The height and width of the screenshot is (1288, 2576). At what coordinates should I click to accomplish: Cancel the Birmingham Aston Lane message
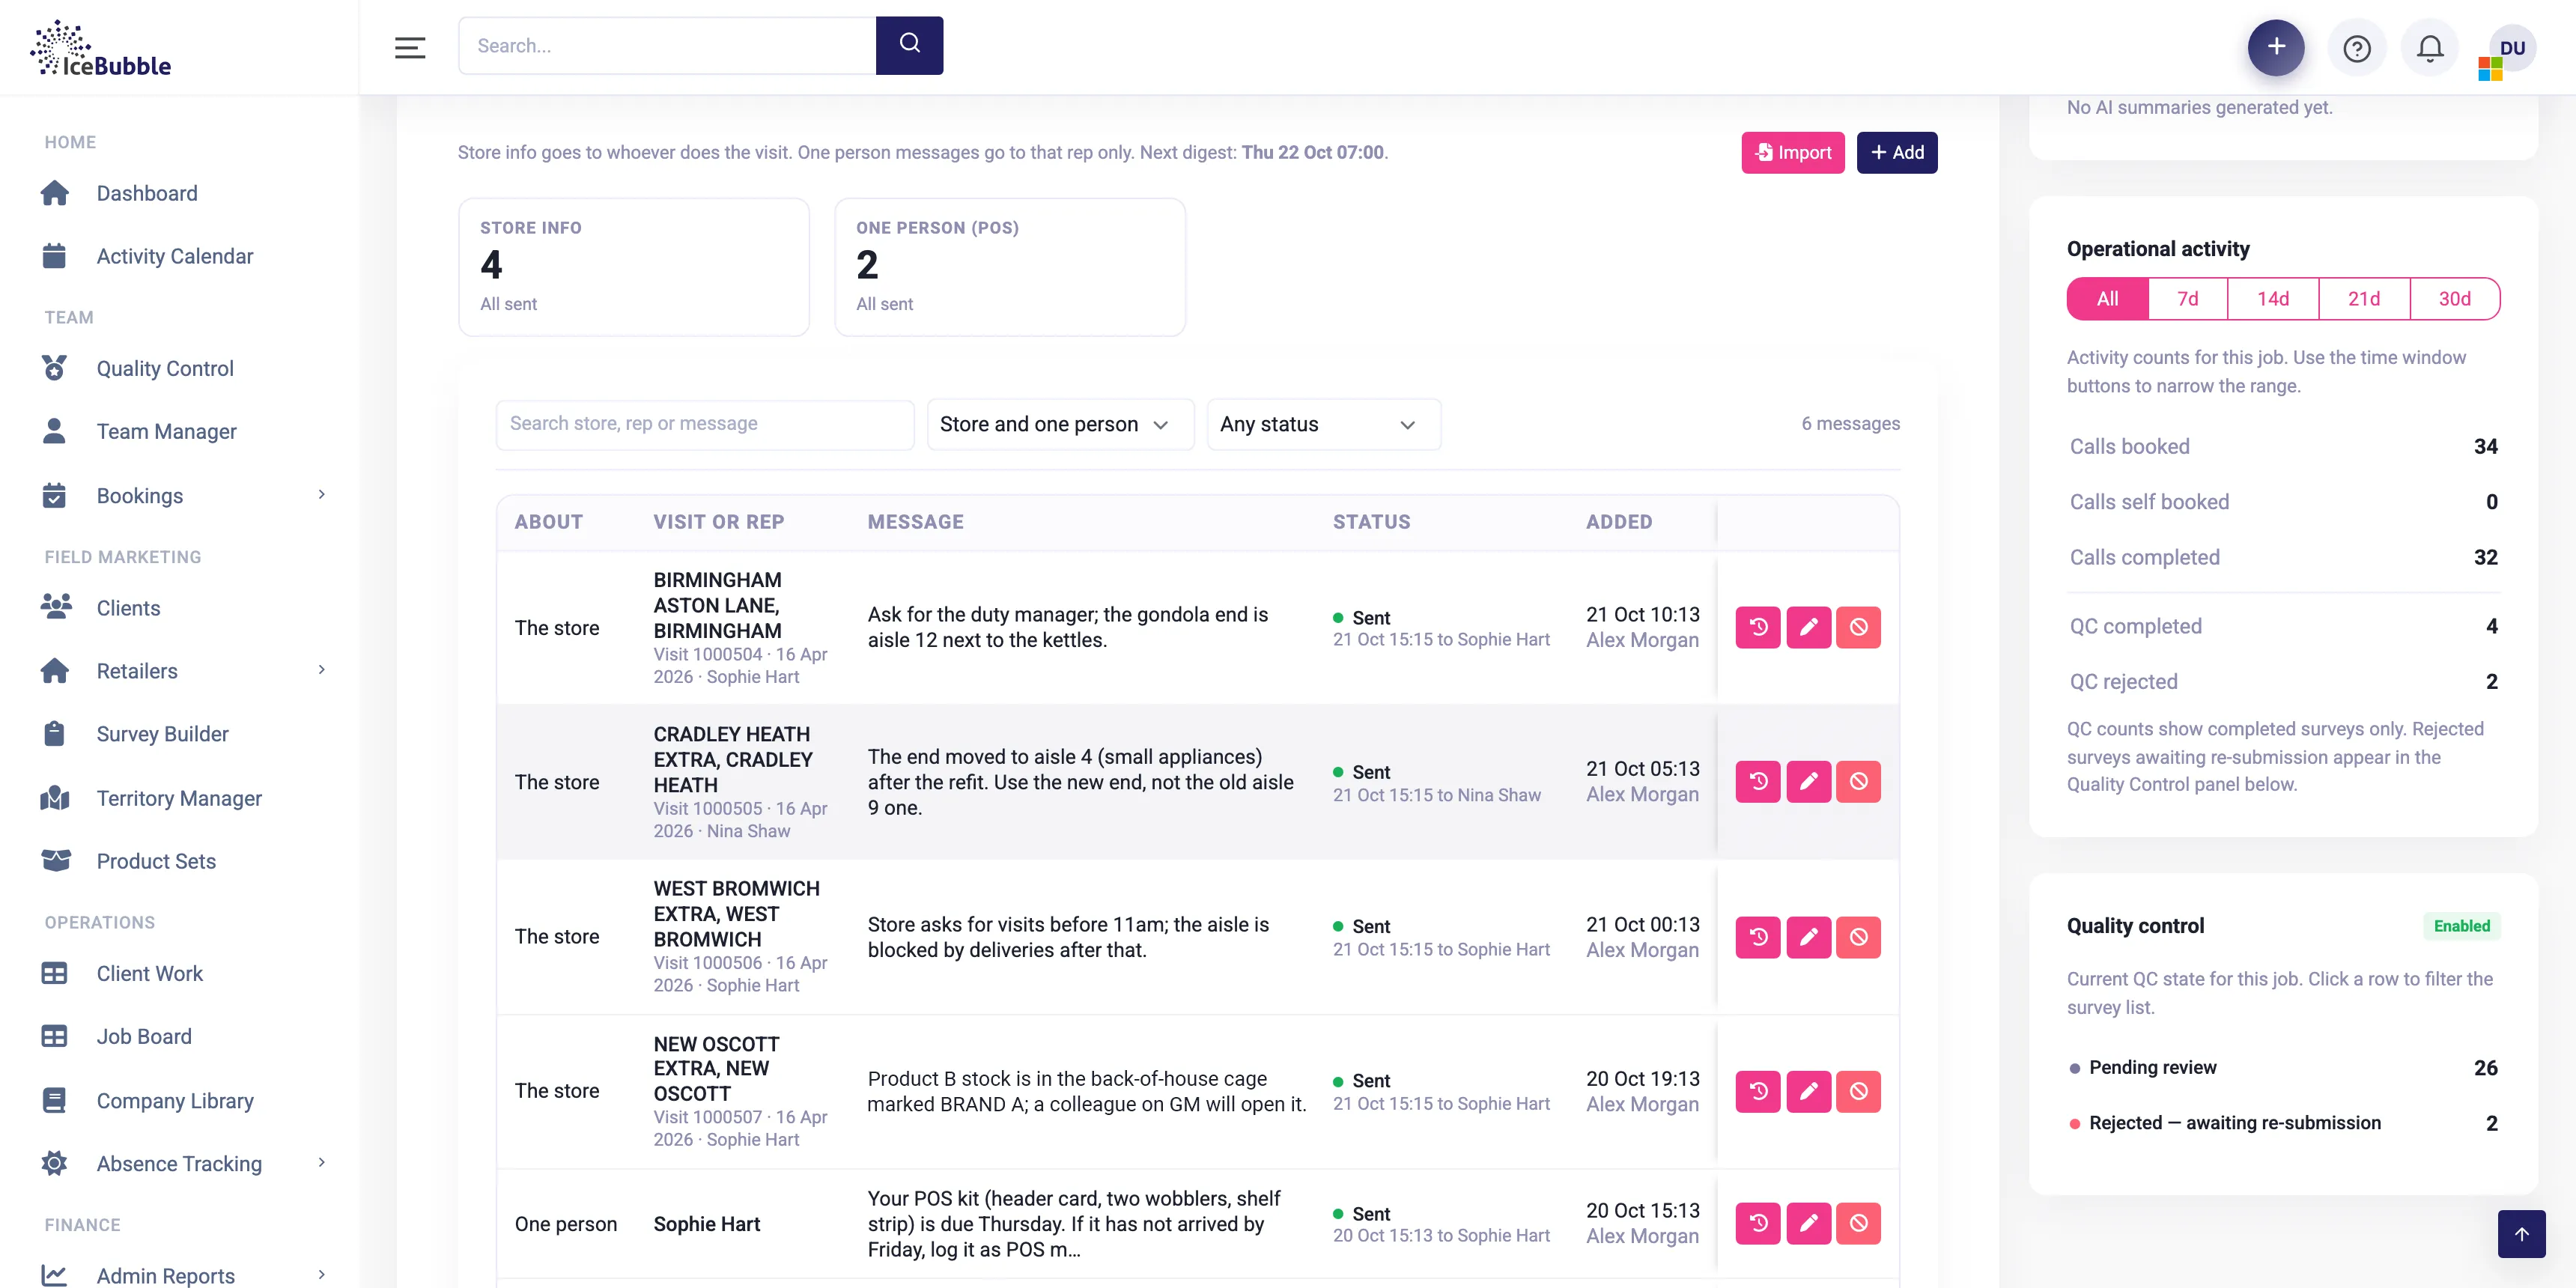click(1858, 627)
